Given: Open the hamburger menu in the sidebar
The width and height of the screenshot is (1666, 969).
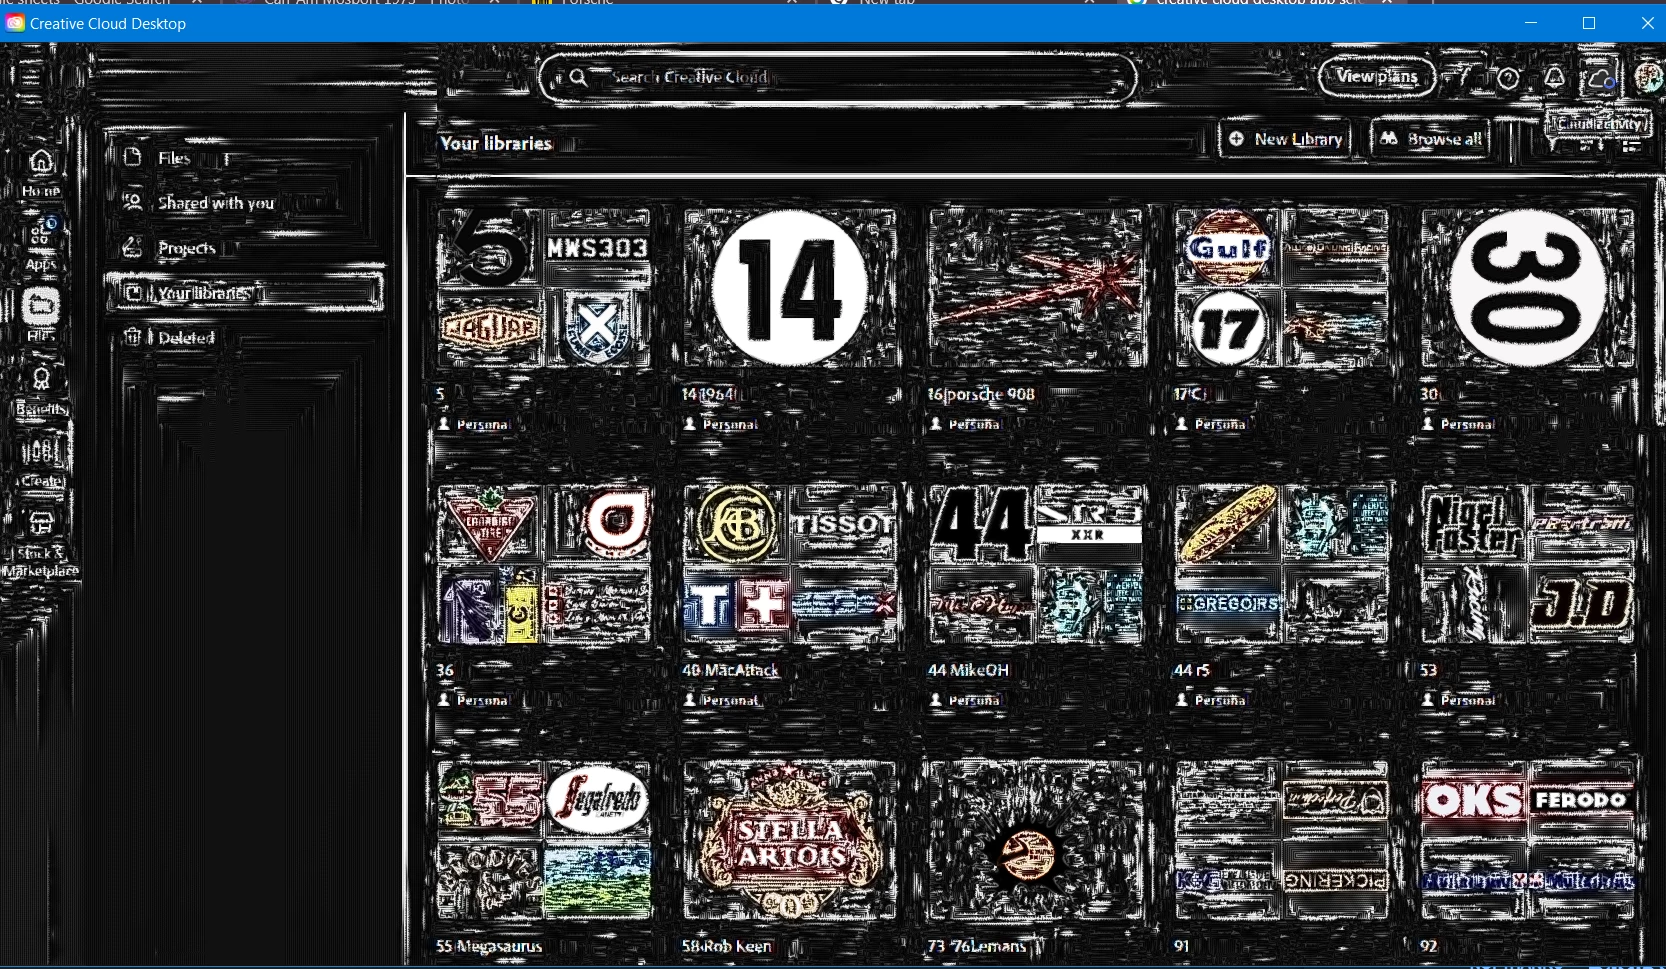Looking at the screenshot, I should pyautogui.click(x=31, y=76).
